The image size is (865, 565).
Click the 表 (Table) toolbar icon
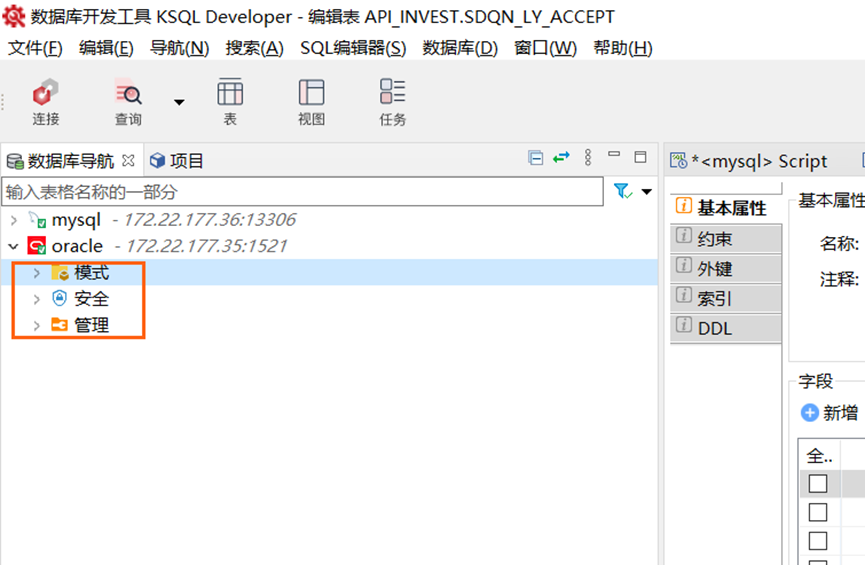point(230,102)
